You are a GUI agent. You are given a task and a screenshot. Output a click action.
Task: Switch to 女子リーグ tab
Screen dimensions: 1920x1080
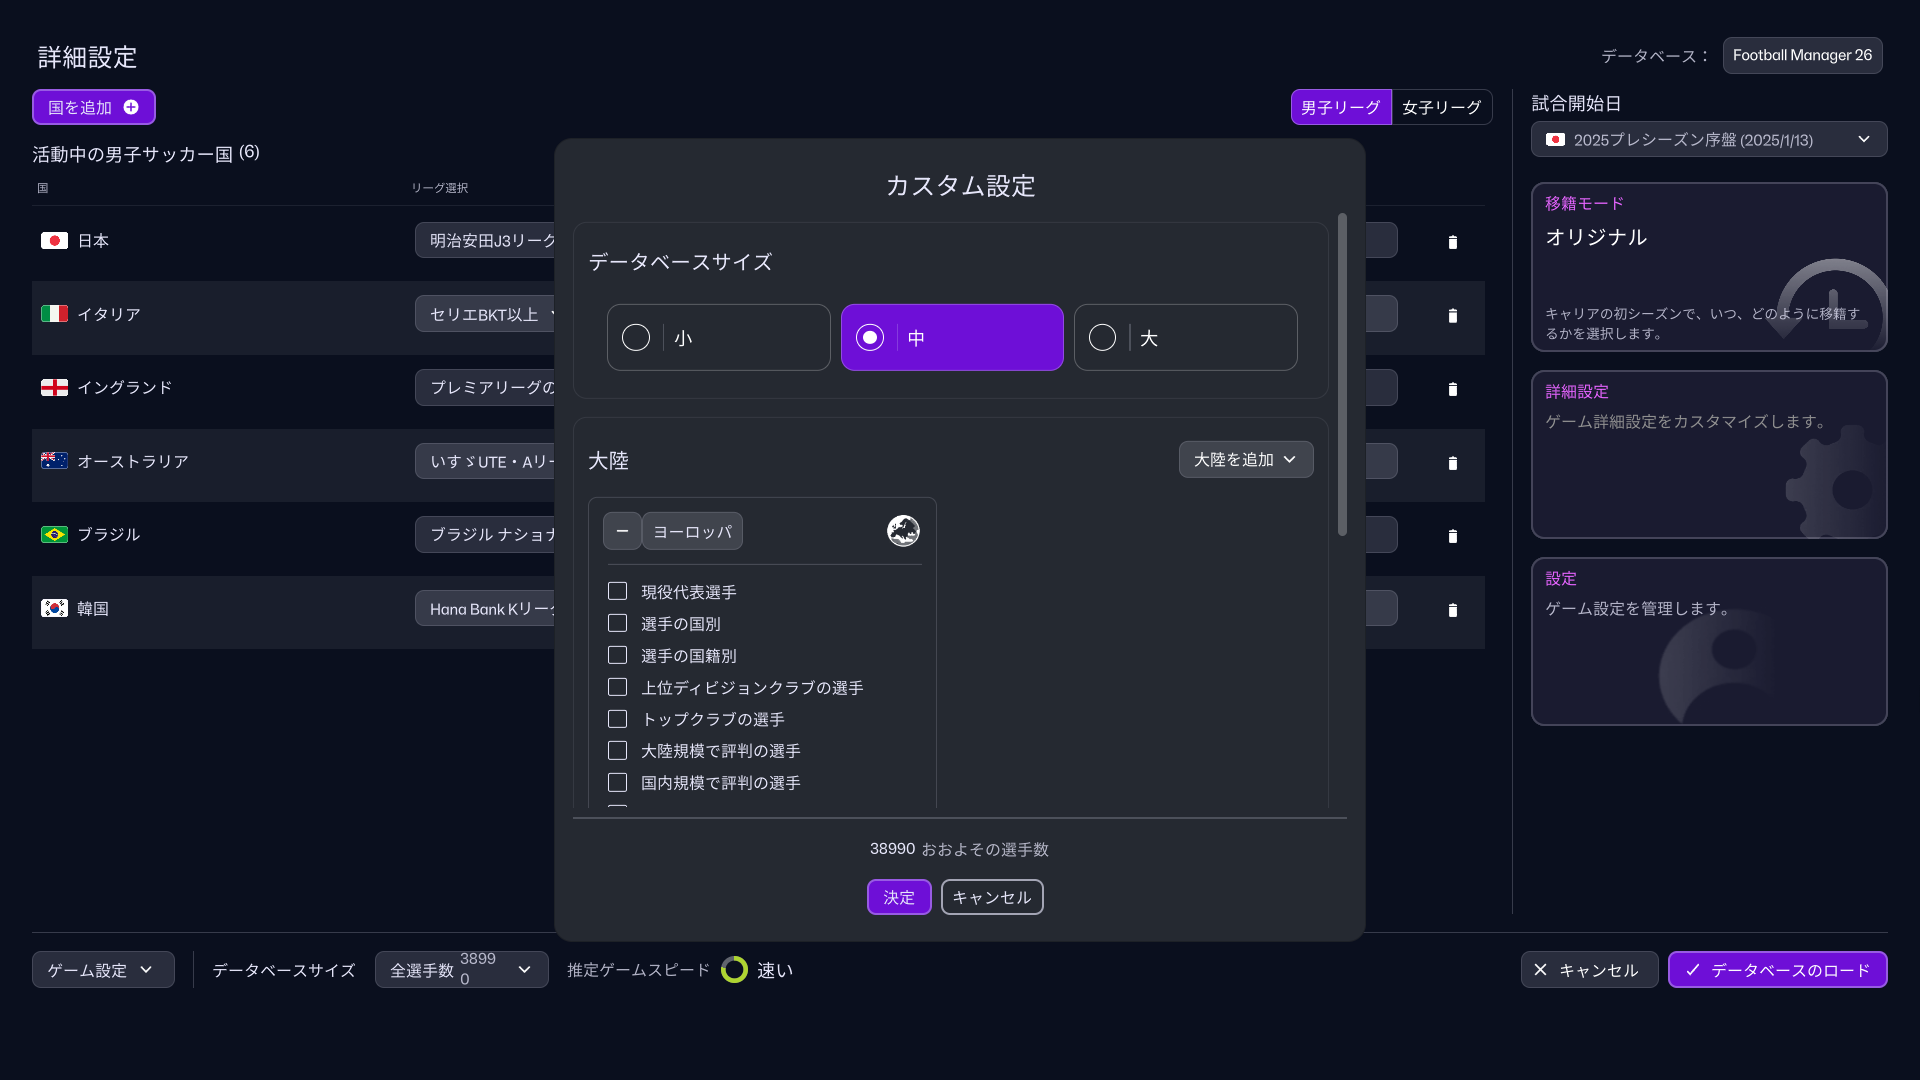(x=1442, y=107)
